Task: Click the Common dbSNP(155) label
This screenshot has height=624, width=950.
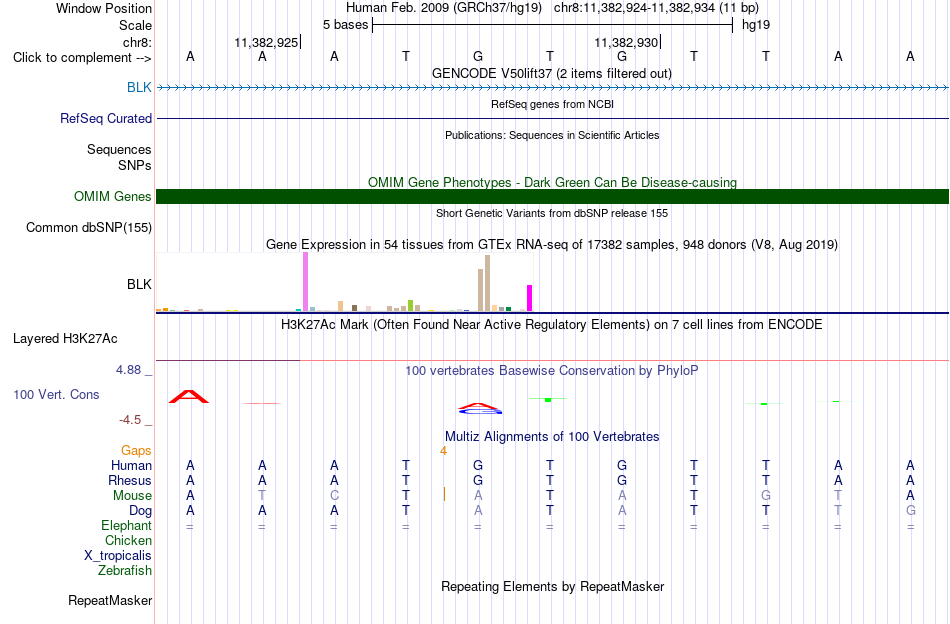Action: tap(89, 227)
